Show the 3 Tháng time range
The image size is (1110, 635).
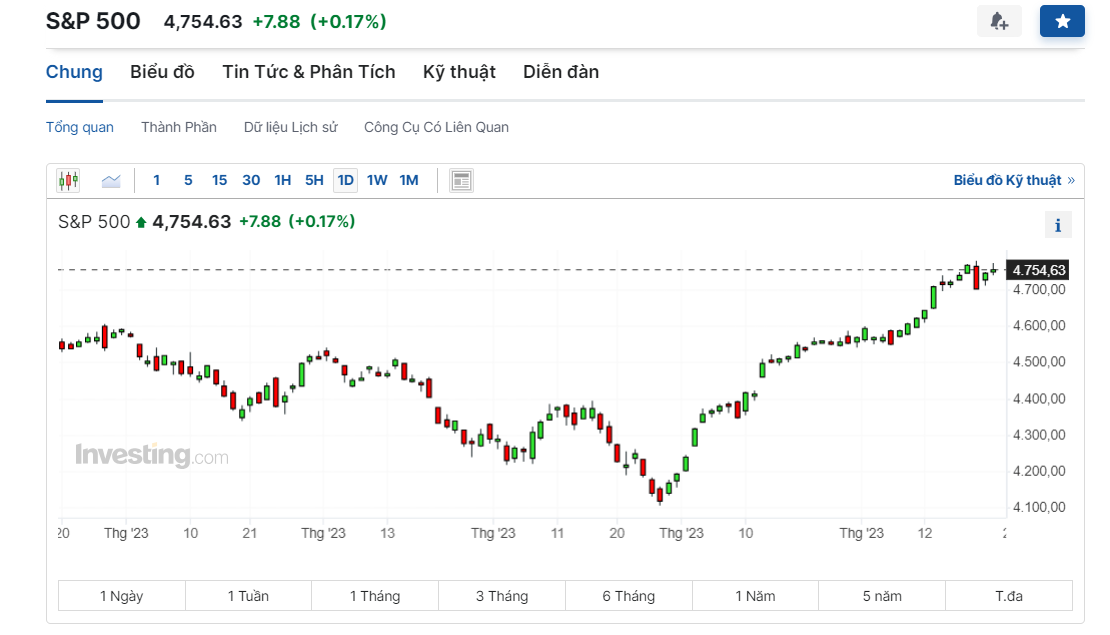pos(502,596)
